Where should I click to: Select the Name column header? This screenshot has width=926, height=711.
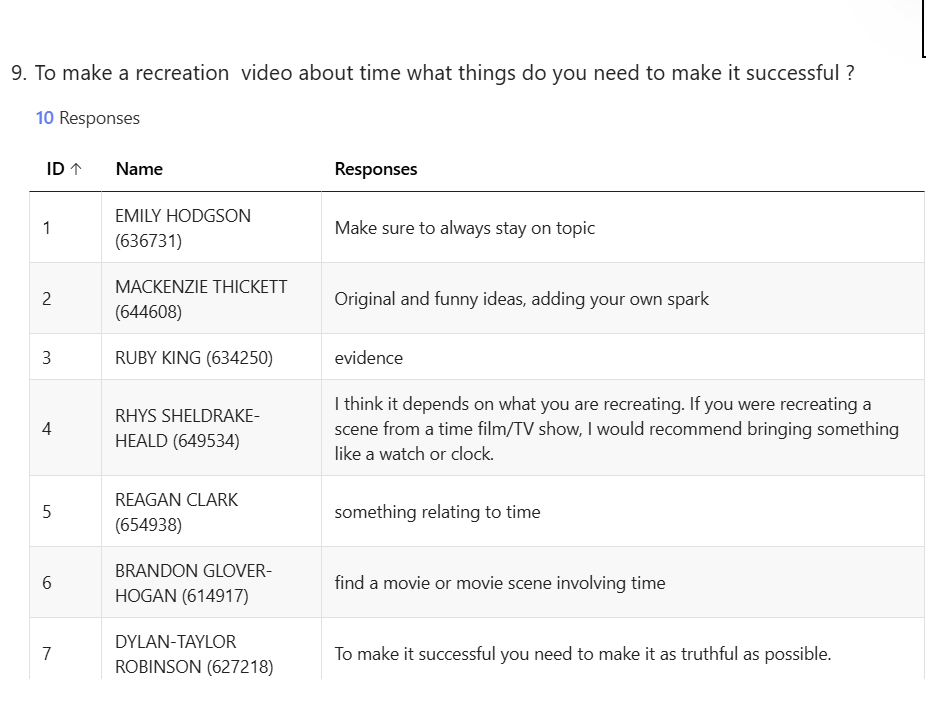click(139, 169)
